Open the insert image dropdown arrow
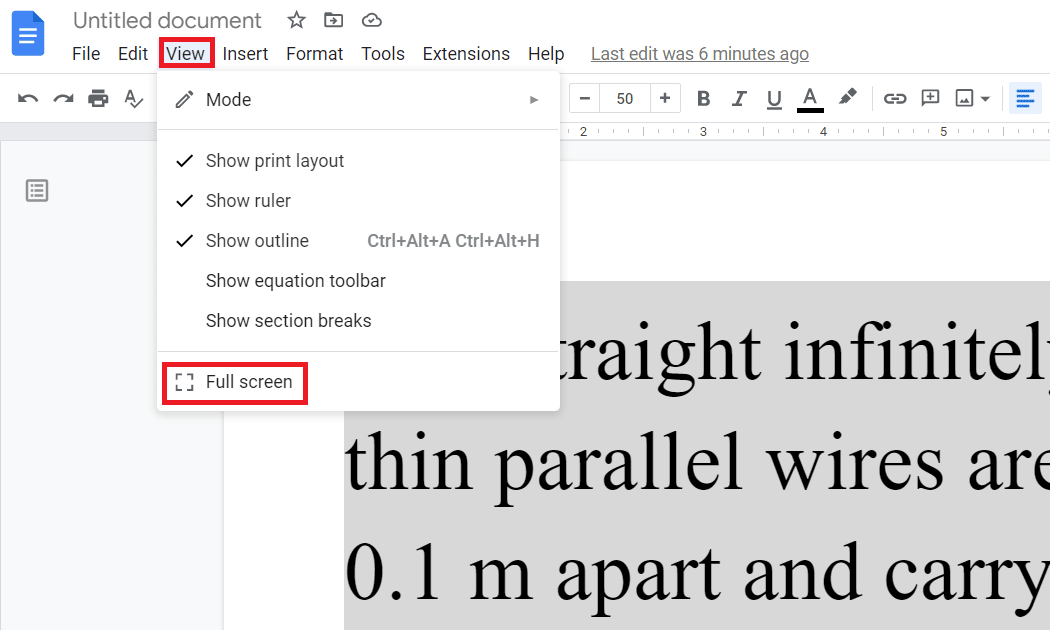 [x=985, y=99]
